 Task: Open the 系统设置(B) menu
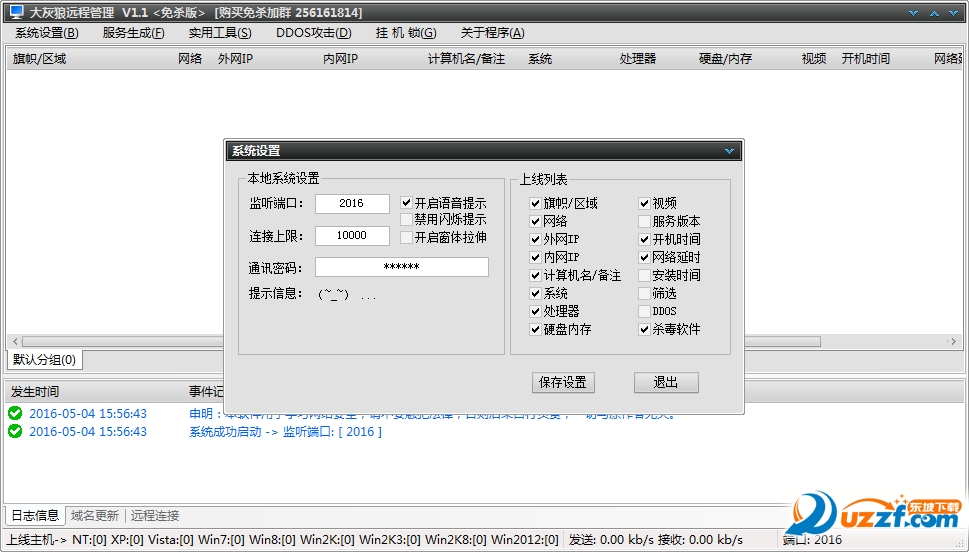[47, 33]
